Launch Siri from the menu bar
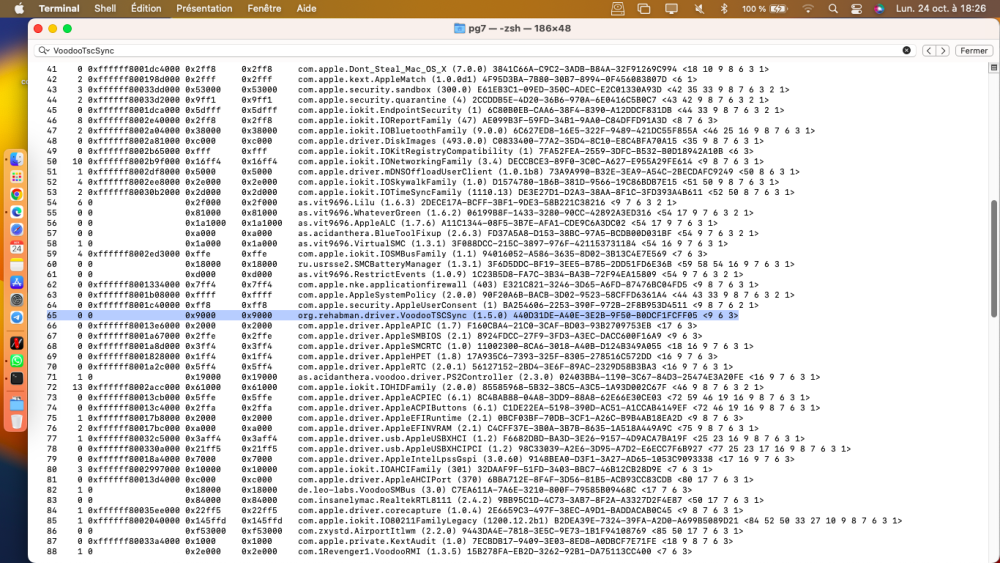The height and width of the screenshot is (563, 1000). pyautogui.click(x=879, y=8)
